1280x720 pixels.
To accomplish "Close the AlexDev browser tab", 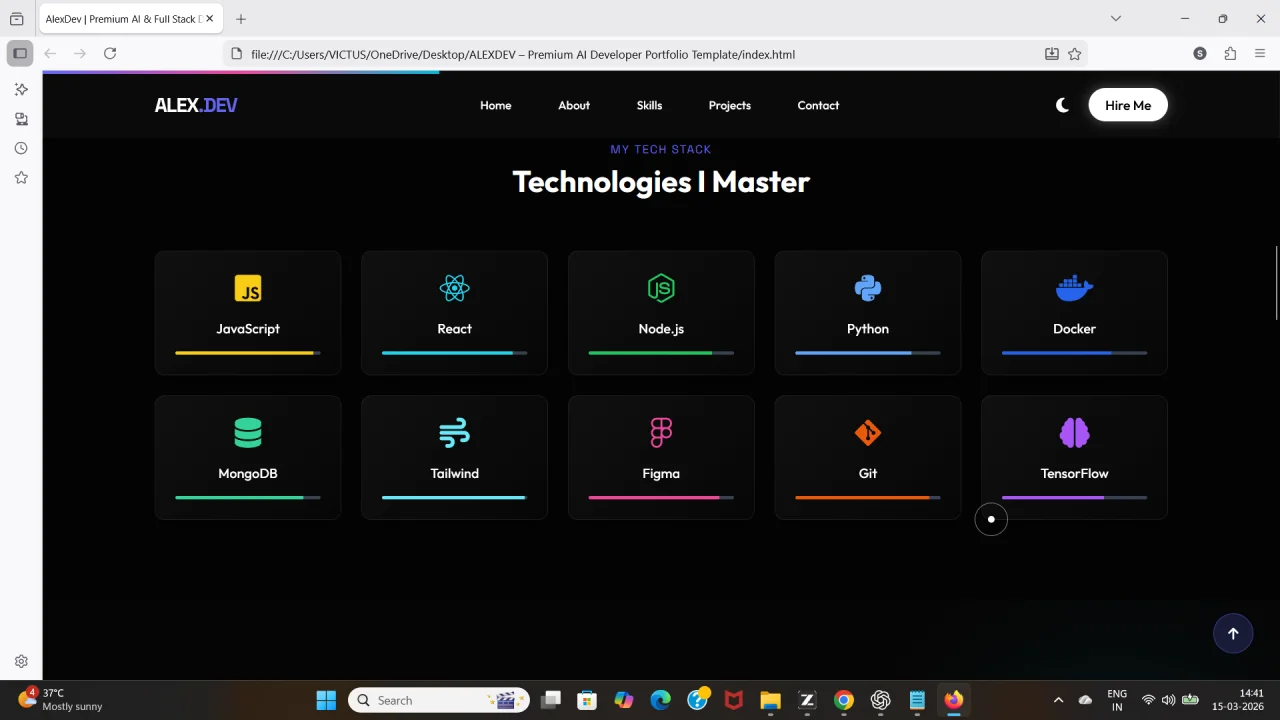I will pyautogui.click(x=209, y=19).
